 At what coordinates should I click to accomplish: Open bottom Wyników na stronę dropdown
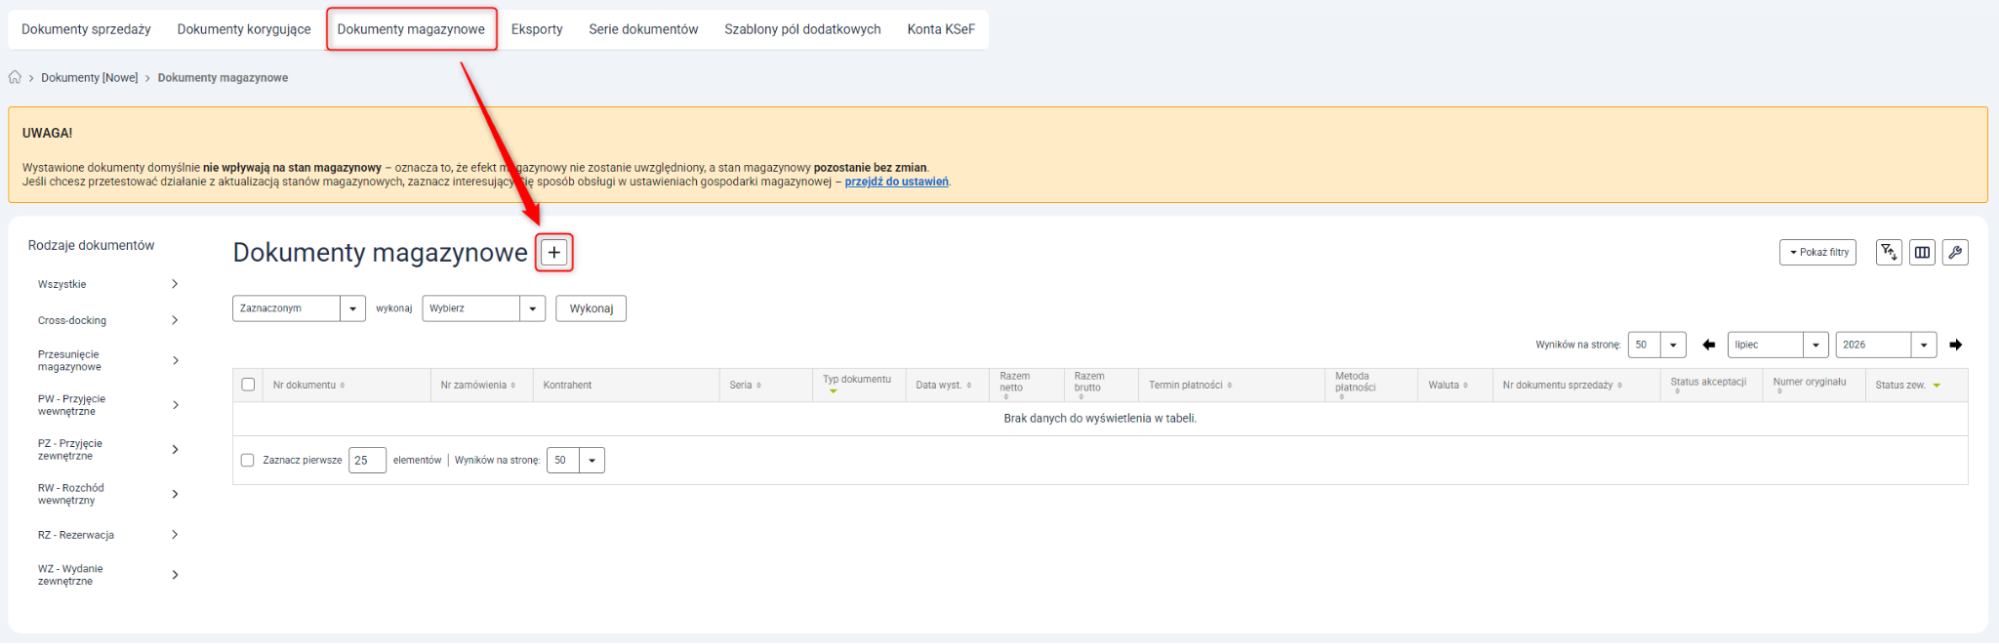(576, 460)
